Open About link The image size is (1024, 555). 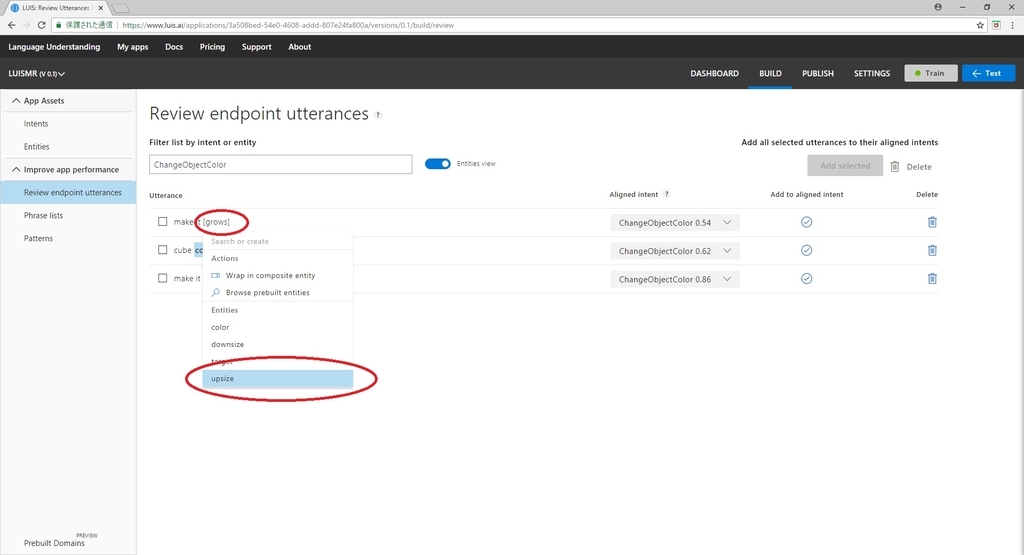tap(300, 47)
